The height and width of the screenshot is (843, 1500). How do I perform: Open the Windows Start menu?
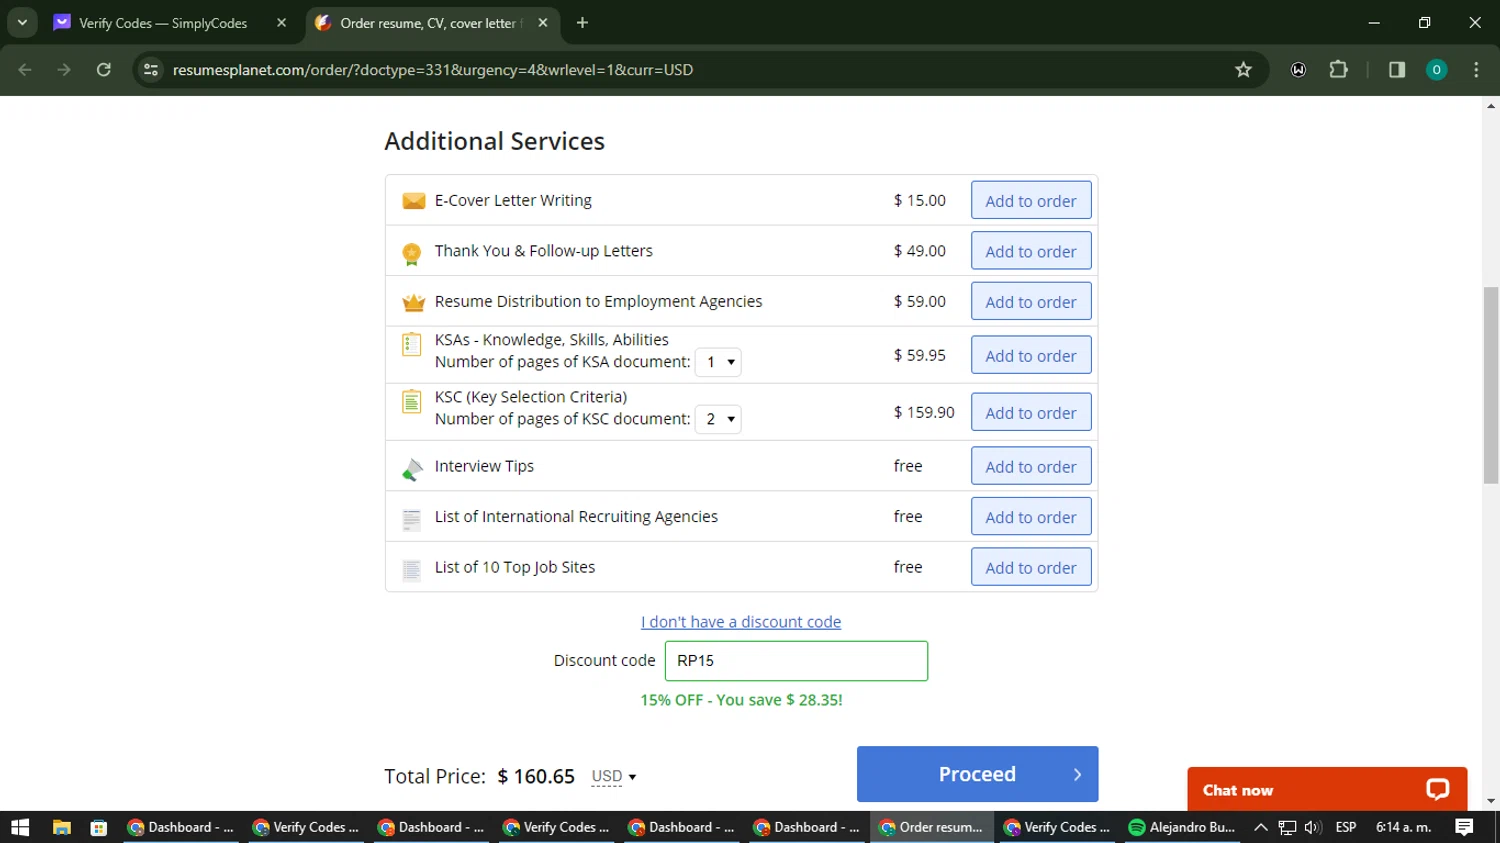pyautogui.click(x=20, y=827)
